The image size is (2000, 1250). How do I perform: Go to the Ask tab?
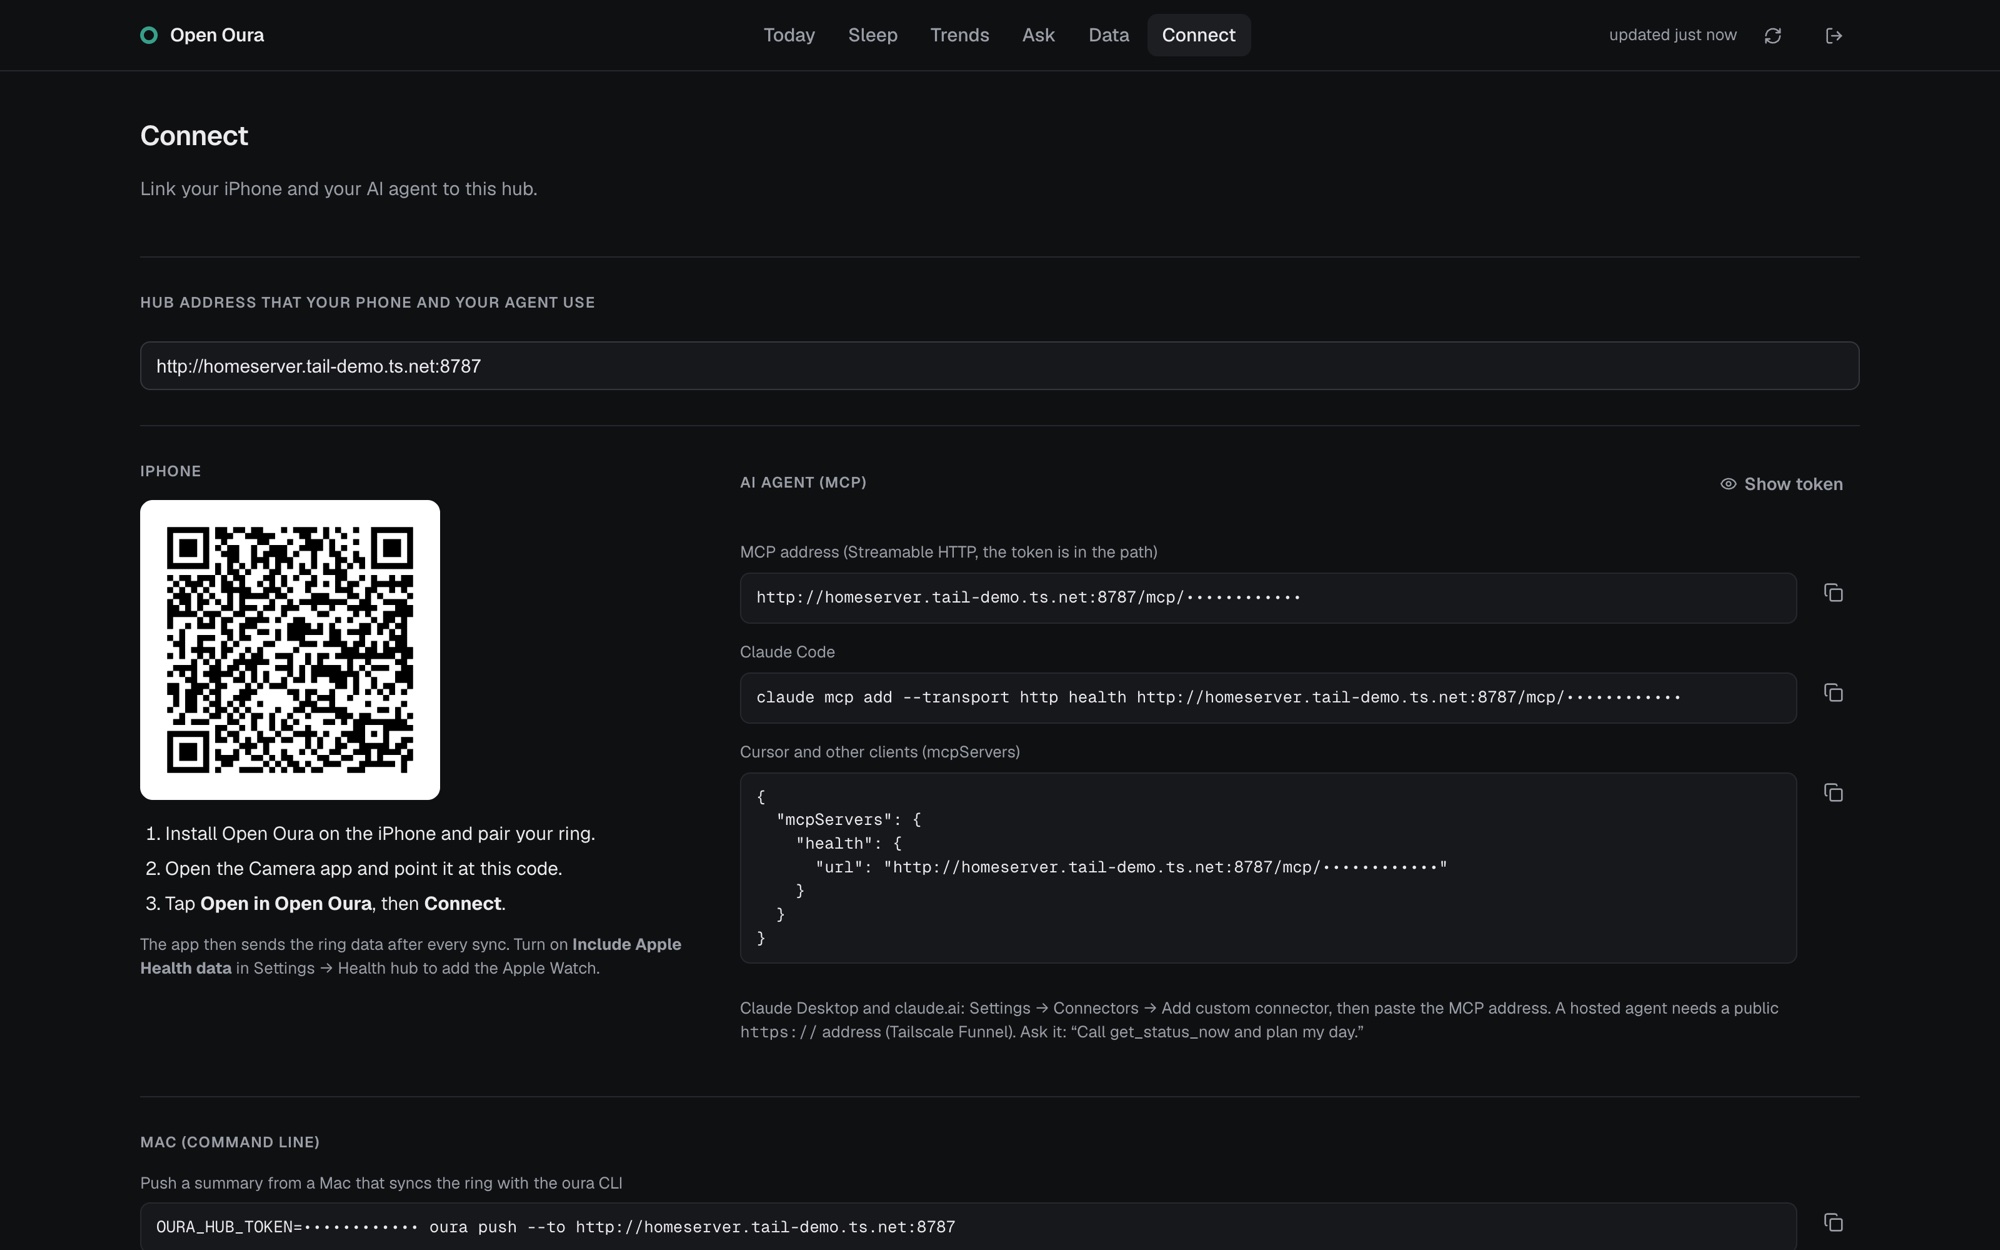click(1038, 35)
